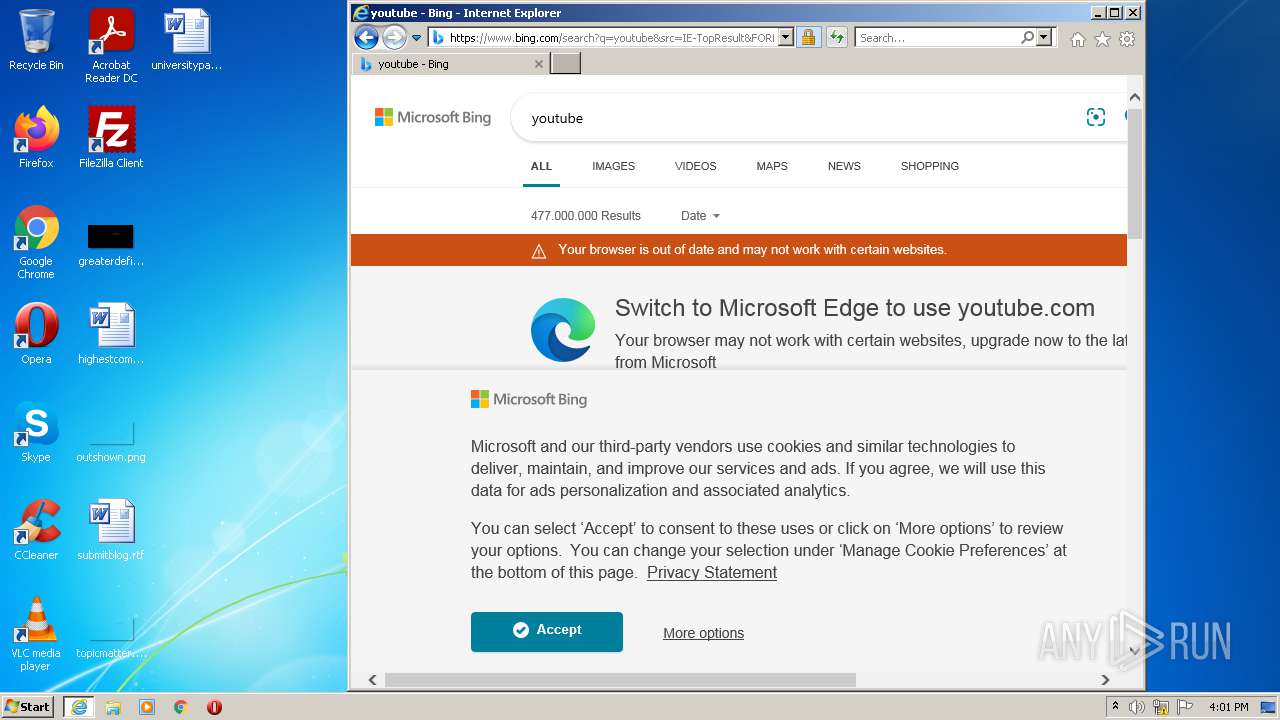The height and width of the screenshot is (720, 1280).
Task: Select the highestcom... Word document icon
Action: click(111, 334)
